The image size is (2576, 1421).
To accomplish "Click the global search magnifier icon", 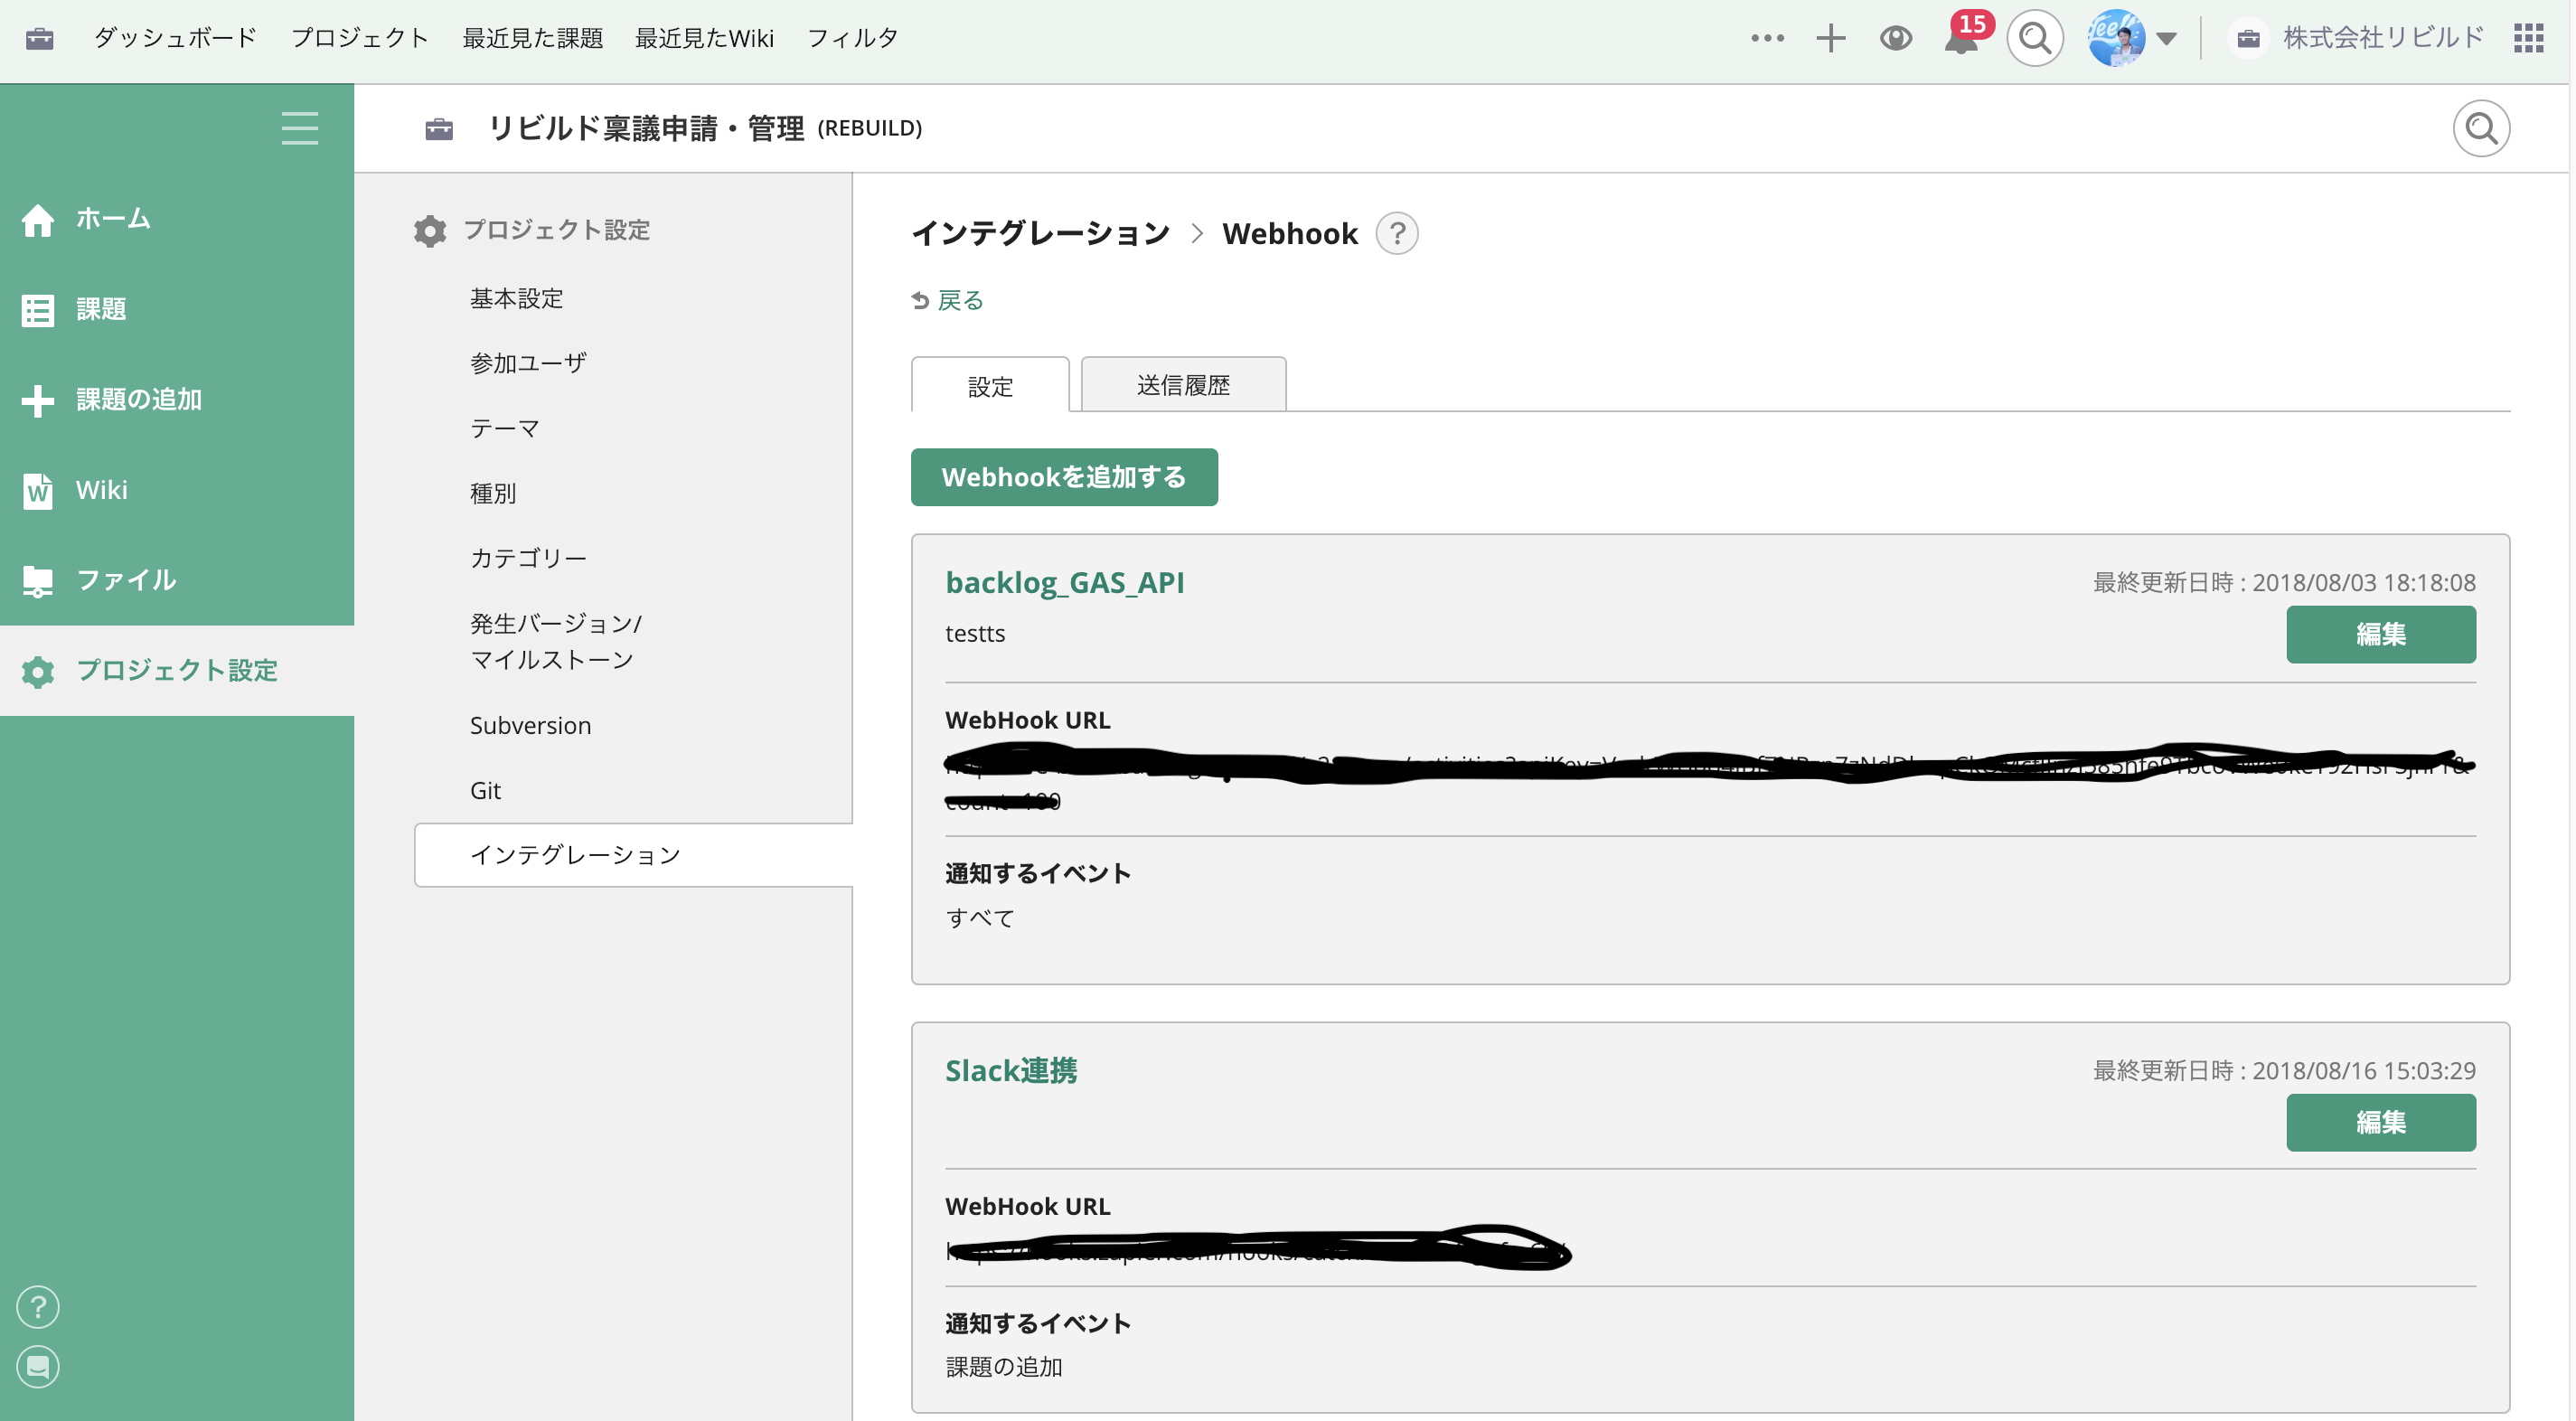I will click(x=2034, y=38).
